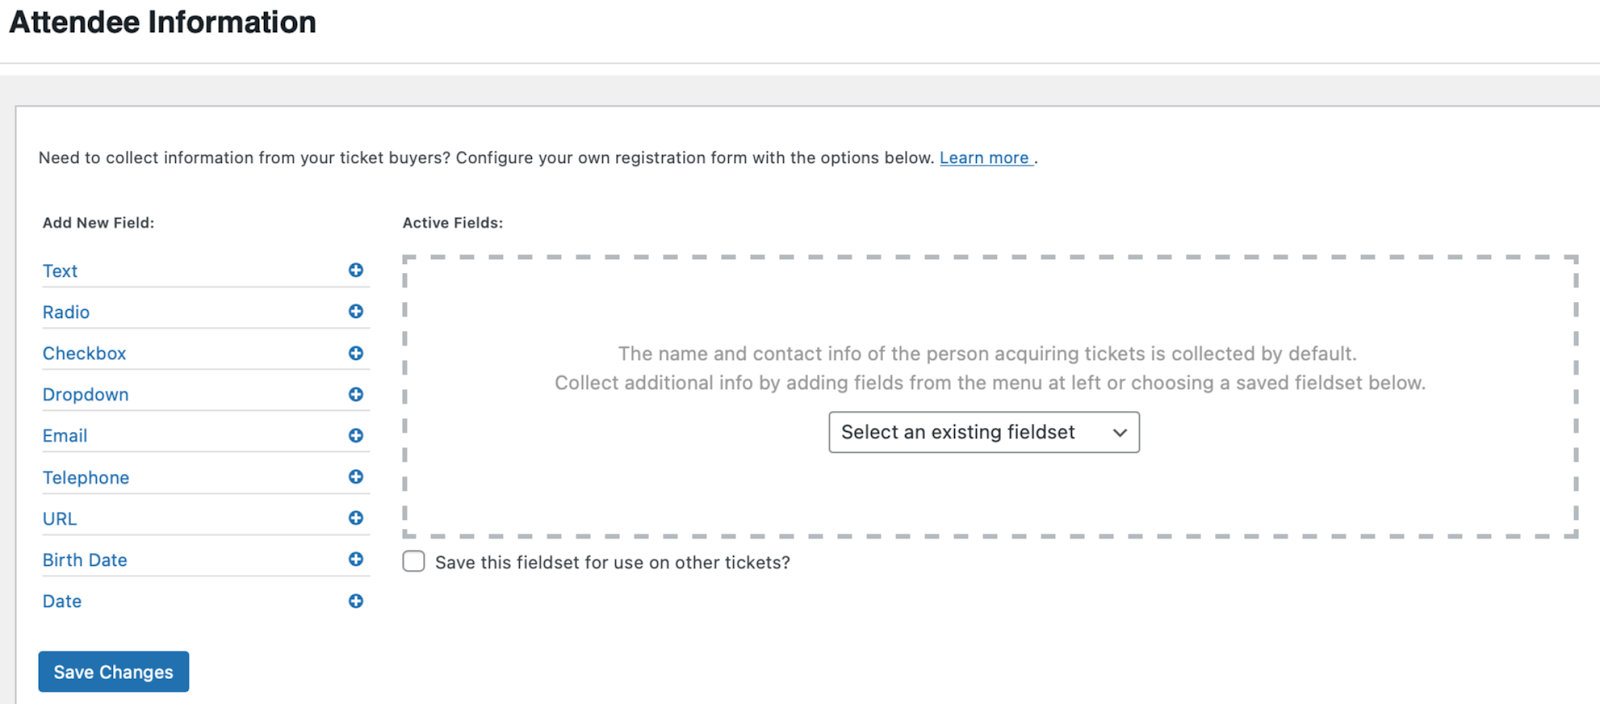Click the plus icon beside Date
Screen dimensions: 1600x704
pos(355,601)
